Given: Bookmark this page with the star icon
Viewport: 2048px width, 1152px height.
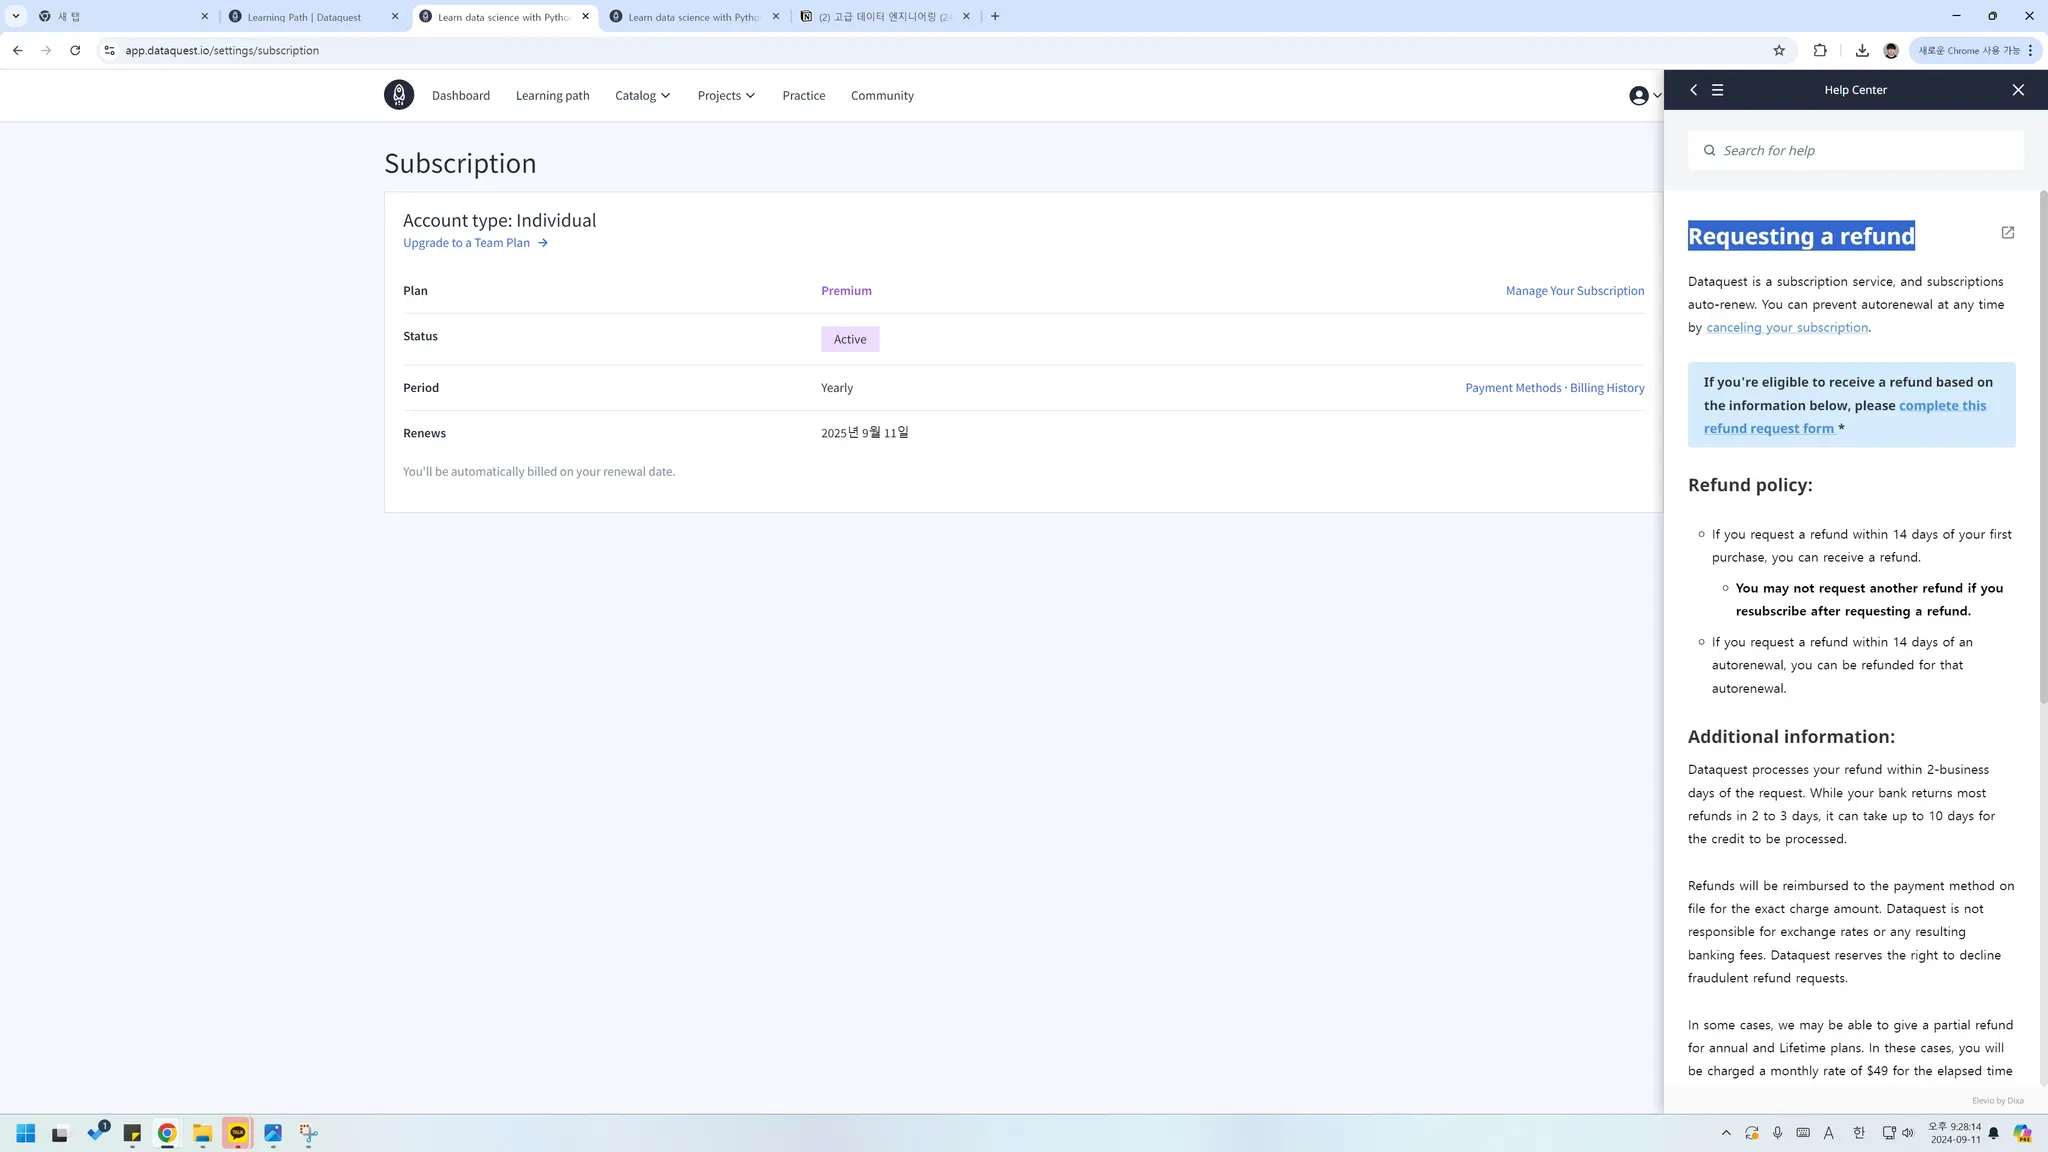Looking at the screenshot, I should click(1779, 50).
